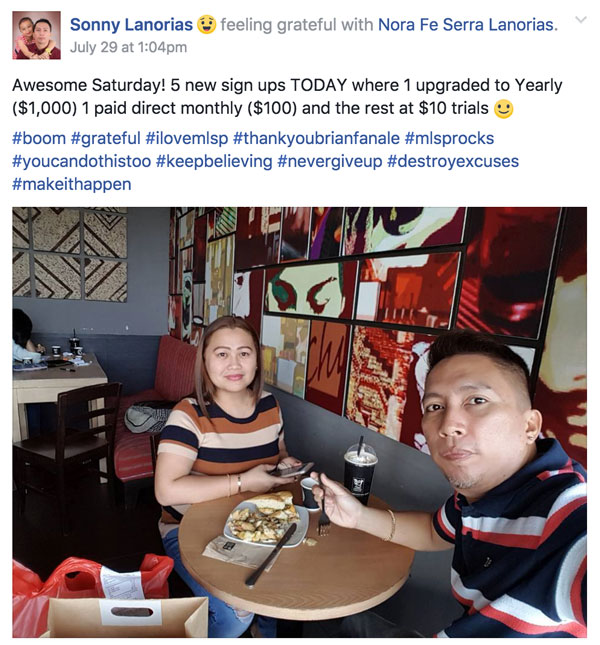Open Nora Fe Serra Lanorias profile link
Screen dimensions: 600x645
(466, 25)
